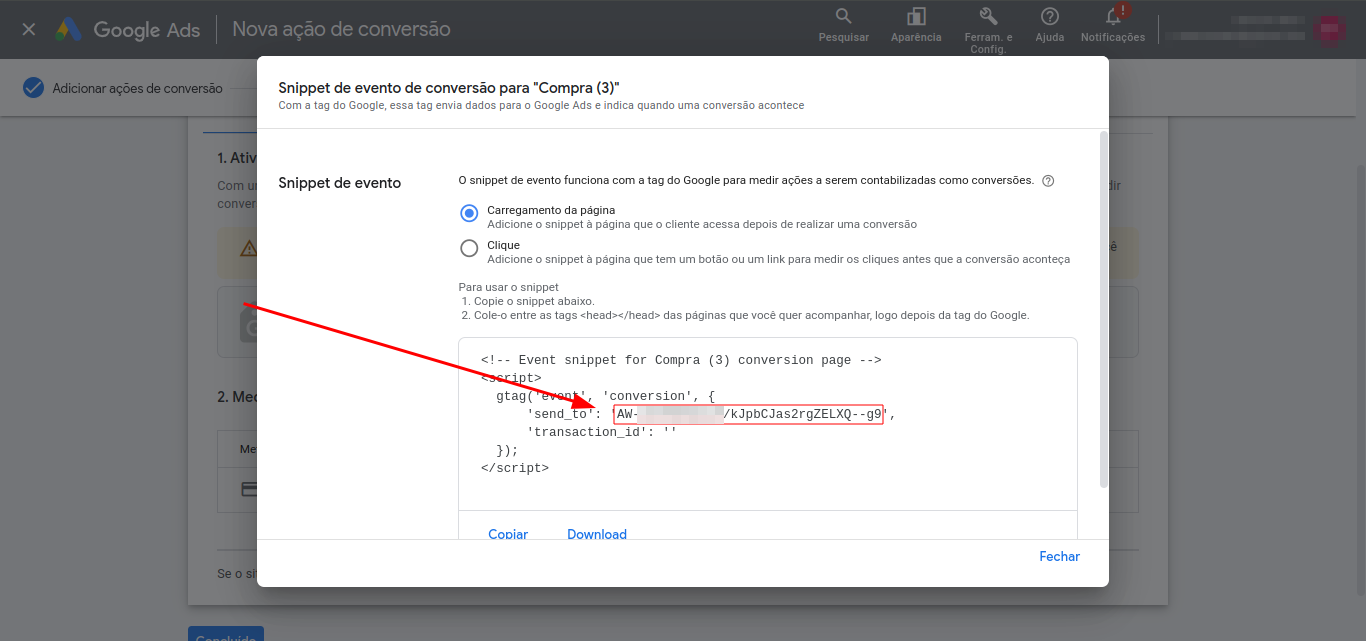Open Ferramentas e Configurações wrench icon

tap(988, 17)
